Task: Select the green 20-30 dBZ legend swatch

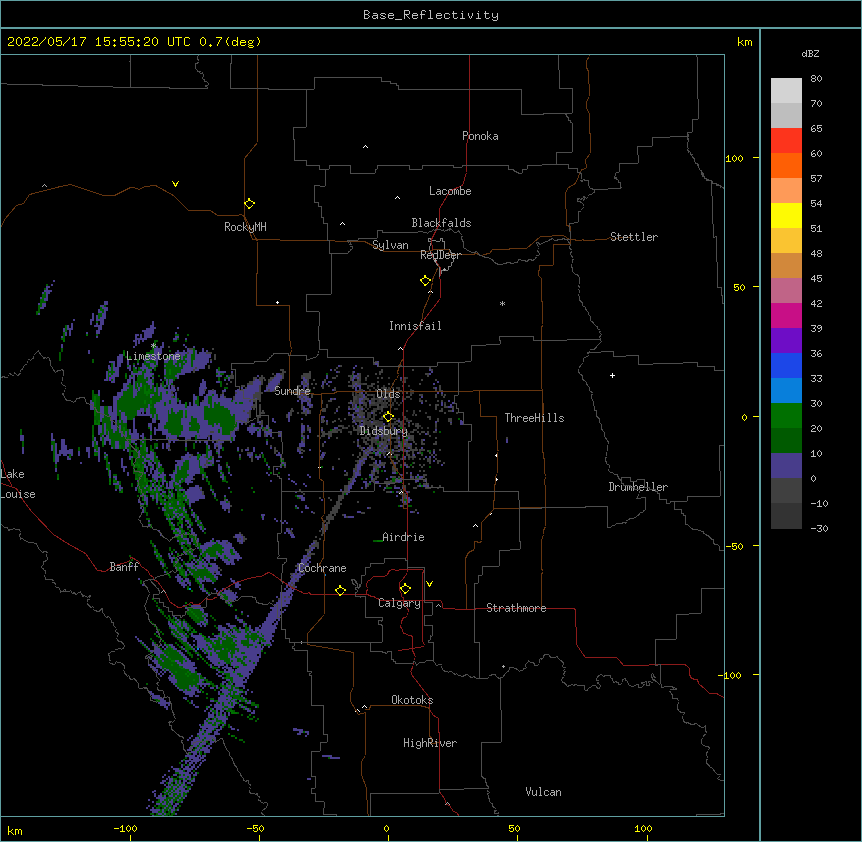Action: (x=786, y=415)
